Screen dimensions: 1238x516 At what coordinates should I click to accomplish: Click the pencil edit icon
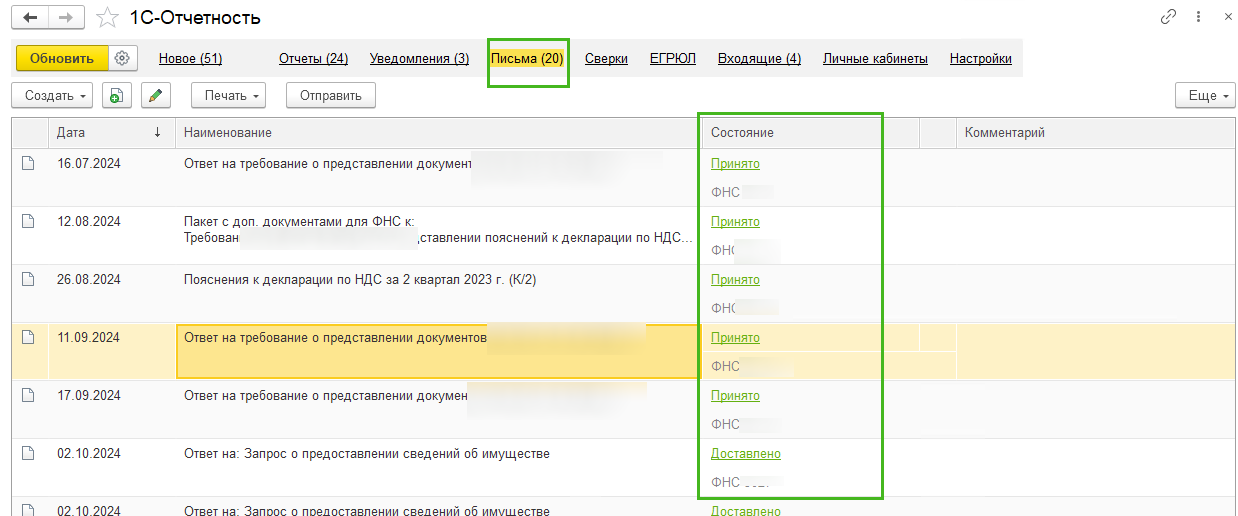(155, 96)
